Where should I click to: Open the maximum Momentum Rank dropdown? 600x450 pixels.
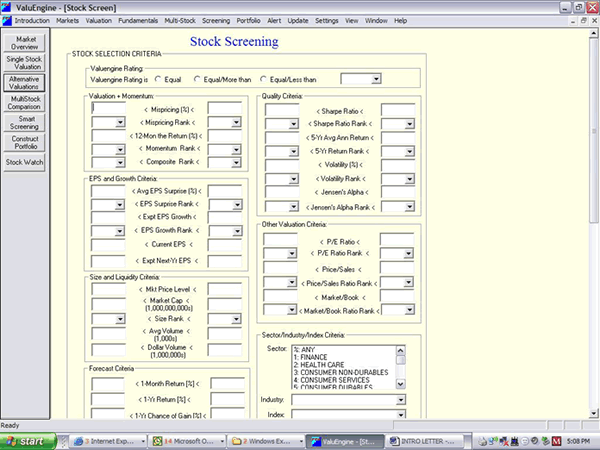point(236,149)
